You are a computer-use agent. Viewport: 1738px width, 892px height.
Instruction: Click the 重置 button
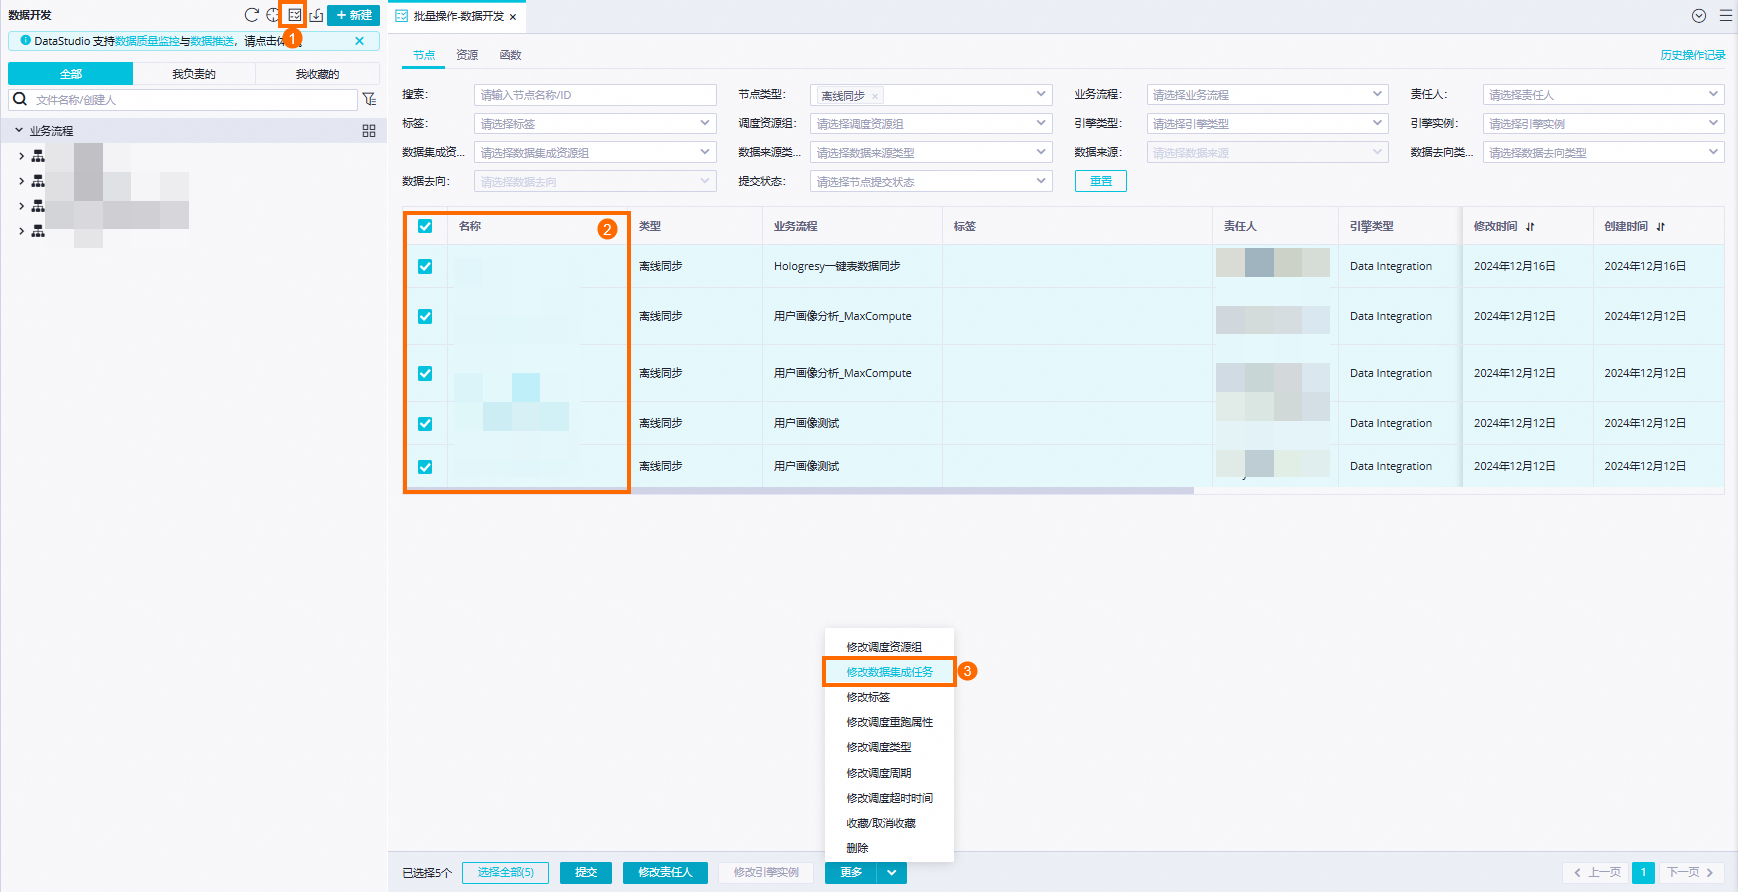coord(1101,181)
